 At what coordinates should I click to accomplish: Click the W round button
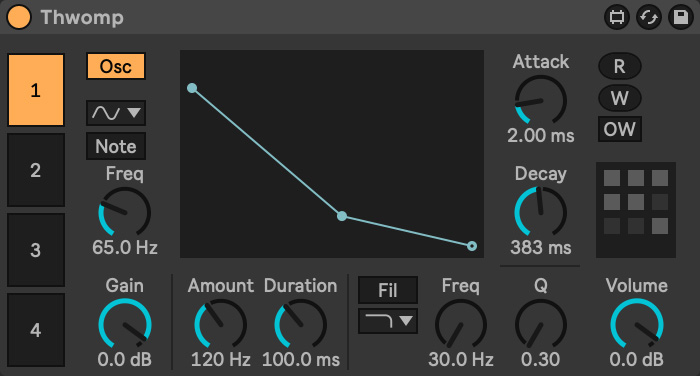tap(620, 98)
